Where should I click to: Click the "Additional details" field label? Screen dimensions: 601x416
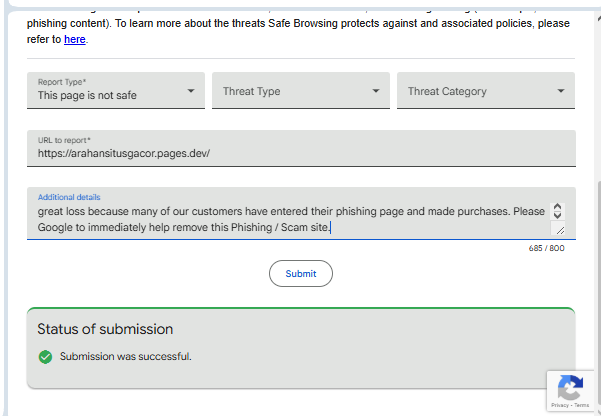[x=69, y=197]
